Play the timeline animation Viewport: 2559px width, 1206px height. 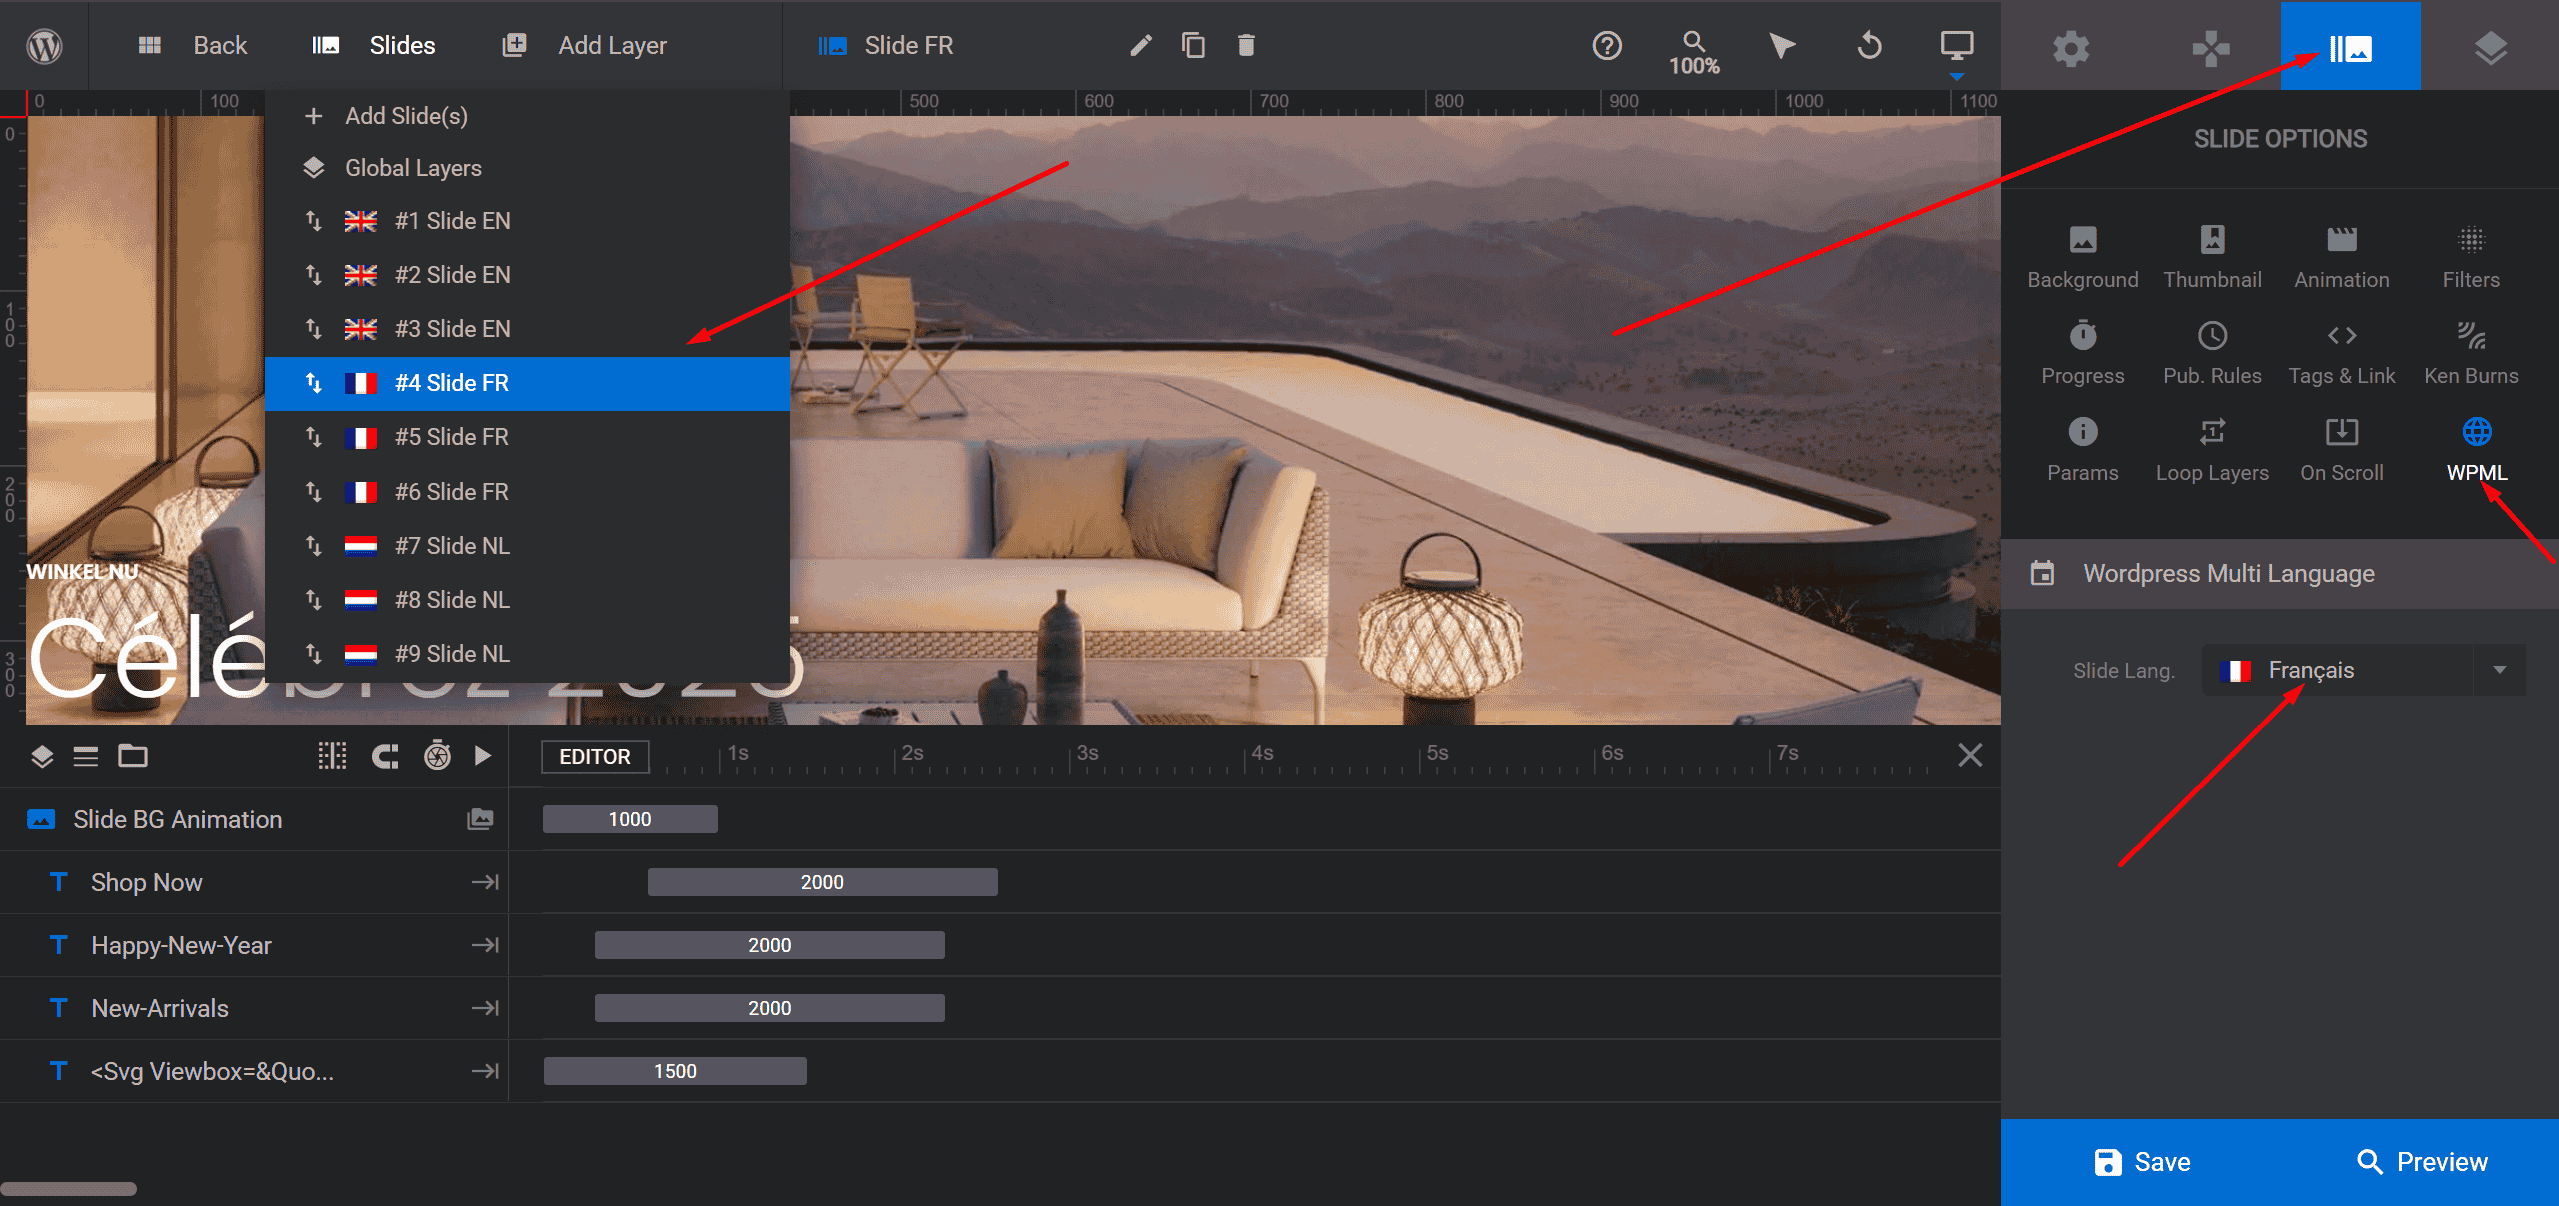tap(483, 755)
